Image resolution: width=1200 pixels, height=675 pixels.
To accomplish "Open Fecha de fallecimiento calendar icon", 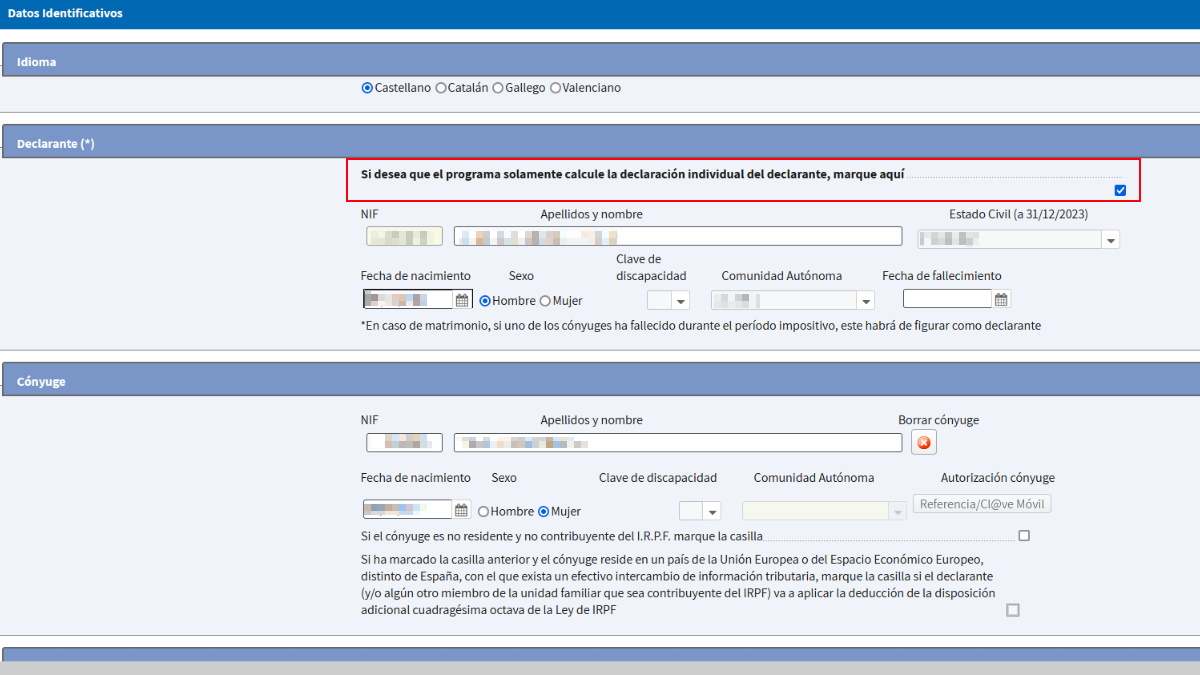I will pyautogui.click(x=1002, y=298).
